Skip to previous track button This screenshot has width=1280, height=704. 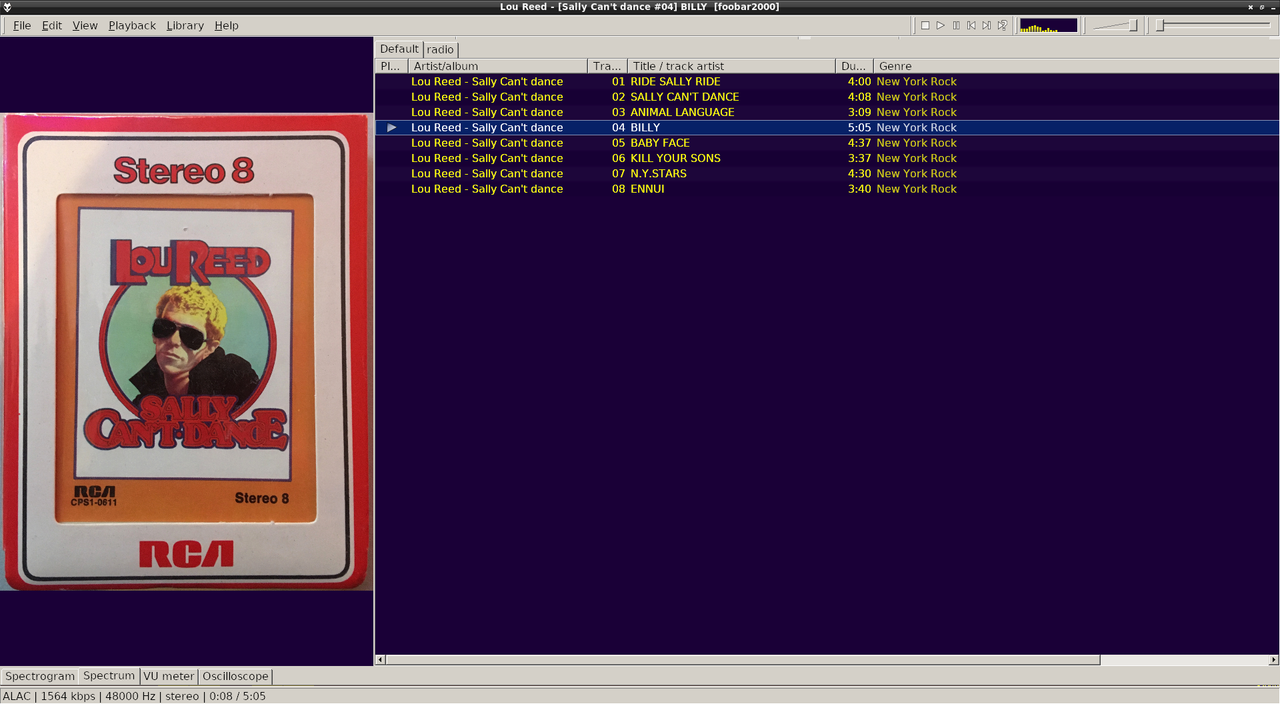pos(971,25)
